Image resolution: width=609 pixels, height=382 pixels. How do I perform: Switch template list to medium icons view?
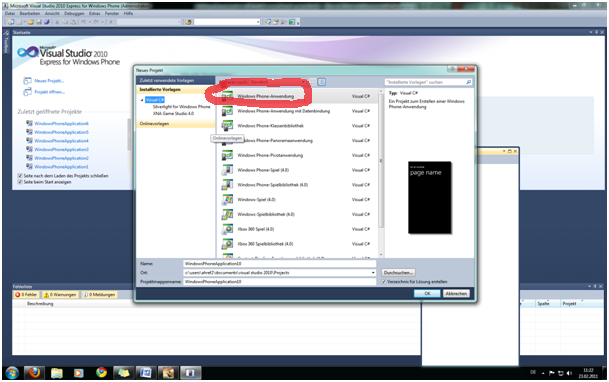tap(322, 82)
